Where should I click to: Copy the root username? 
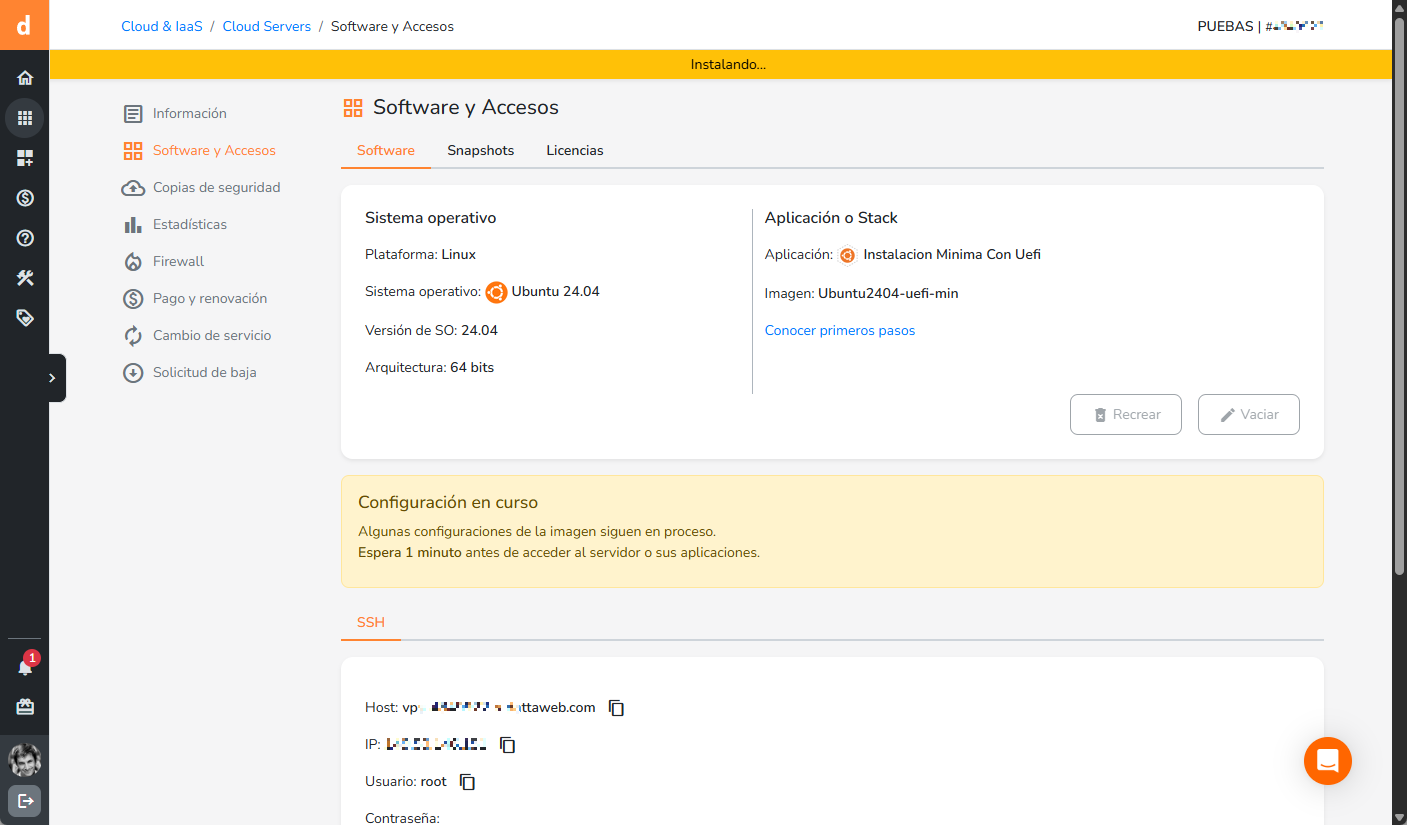click(467, 782)
